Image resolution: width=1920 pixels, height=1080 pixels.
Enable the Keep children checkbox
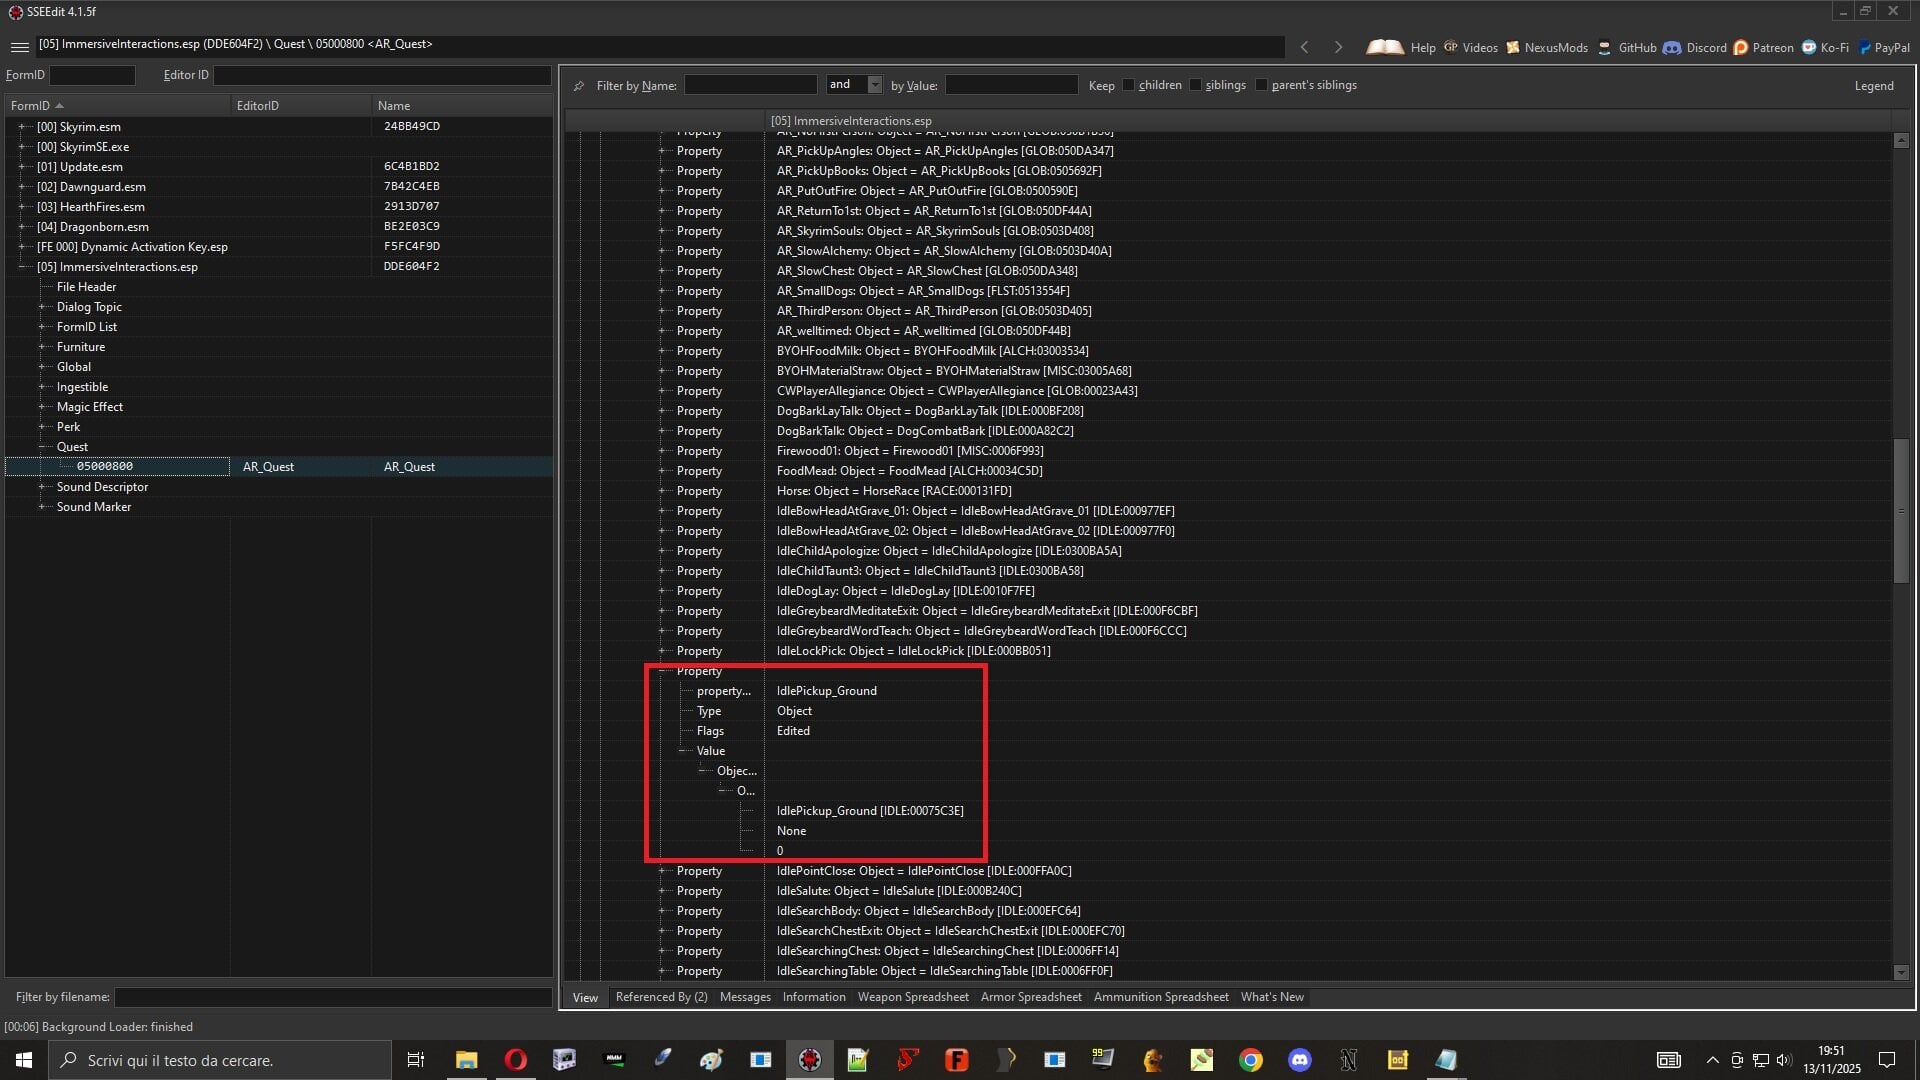point(1129,85)
